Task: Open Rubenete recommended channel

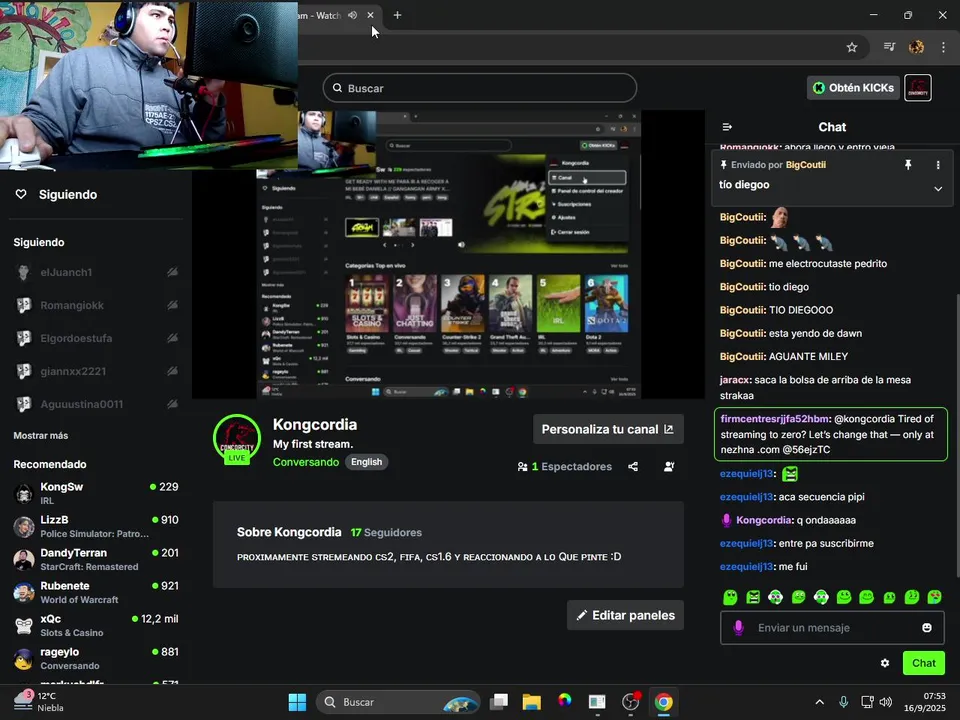Action: [96, 592]
